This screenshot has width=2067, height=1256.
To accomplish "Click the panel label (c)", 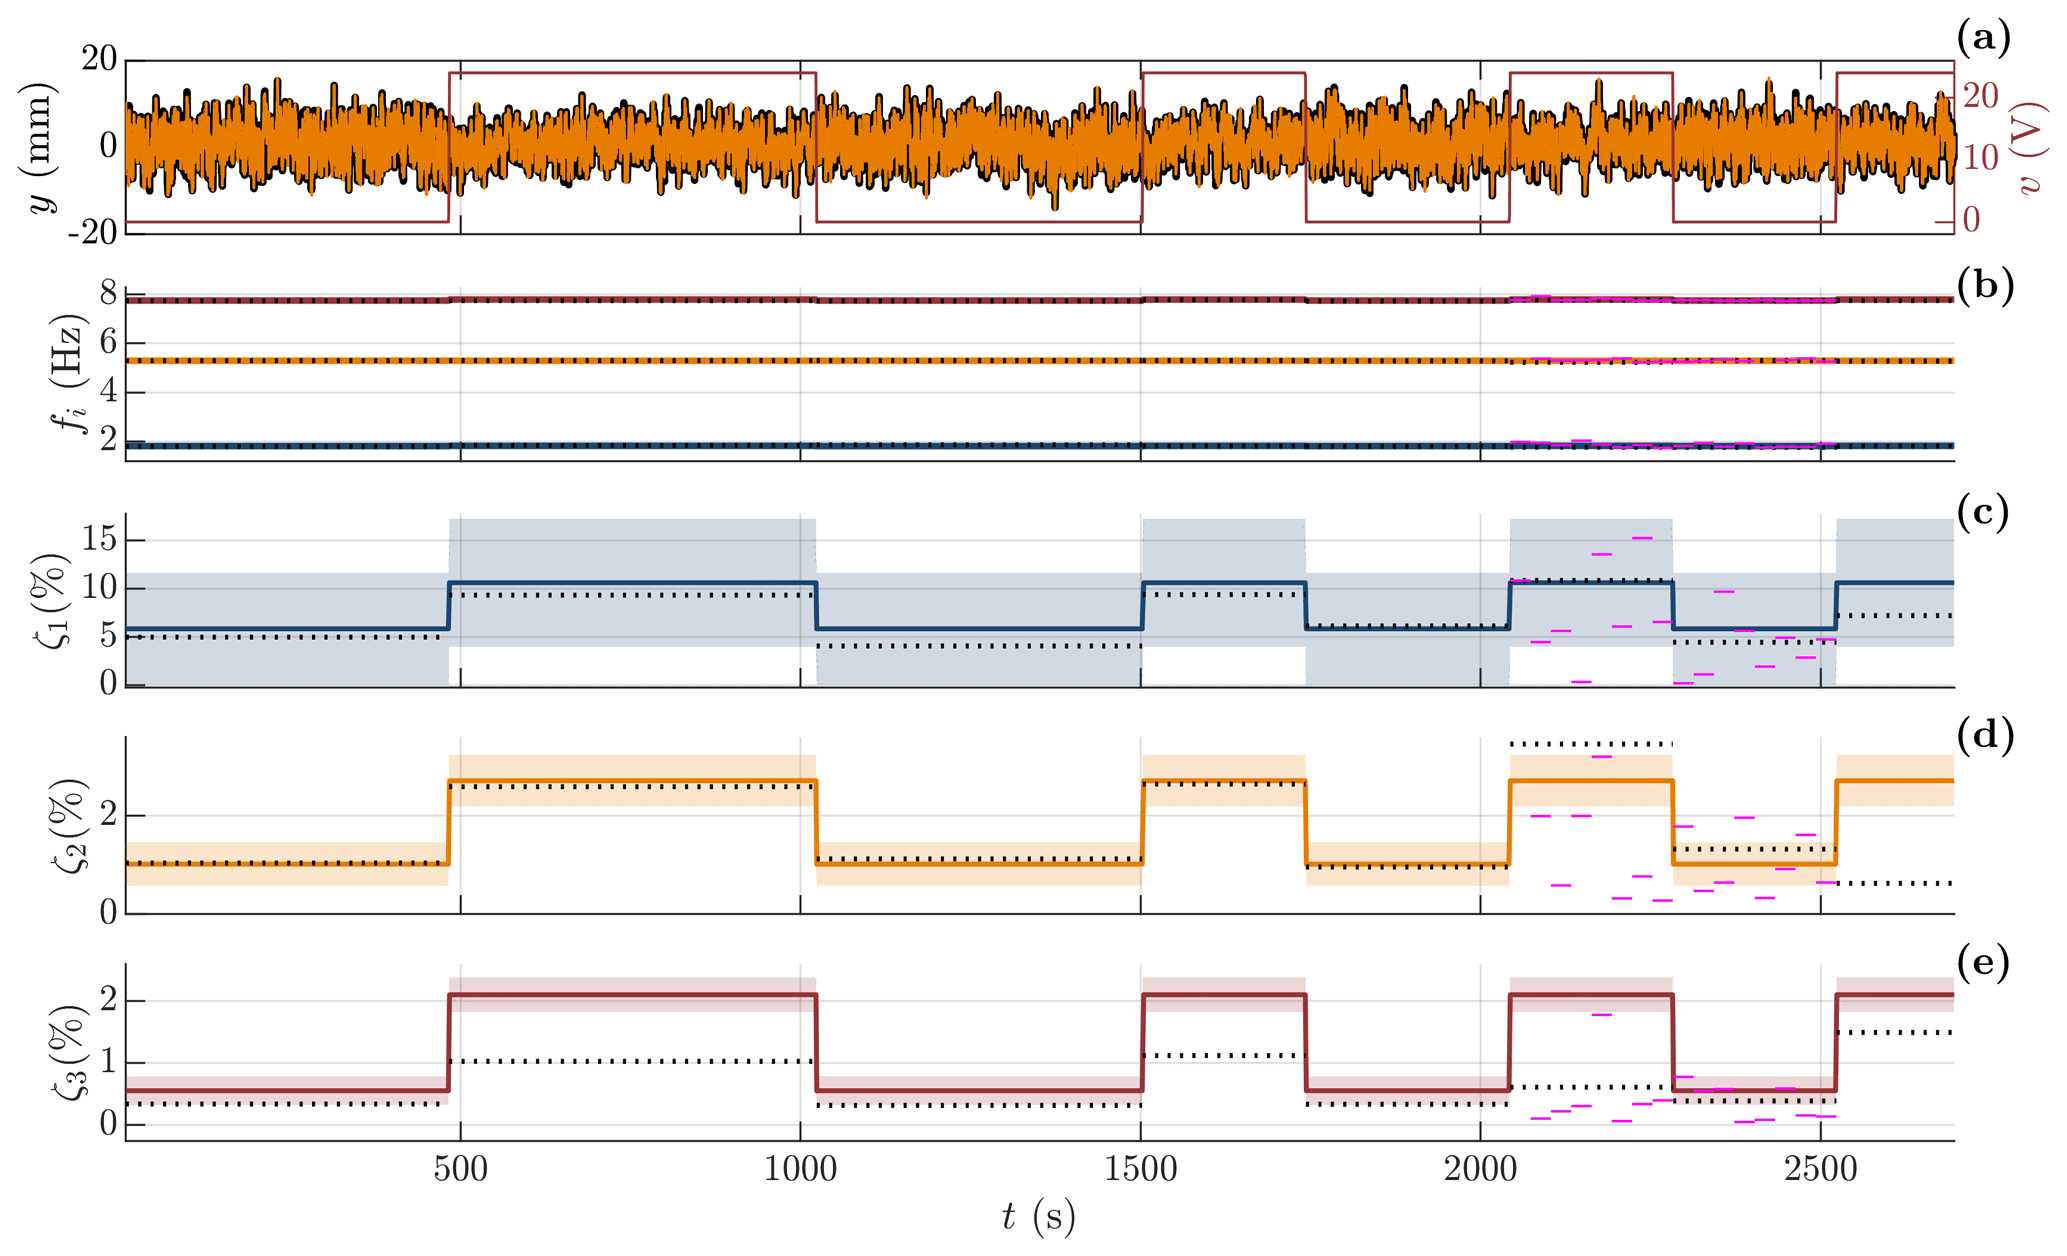I will tap(1982, 512).
